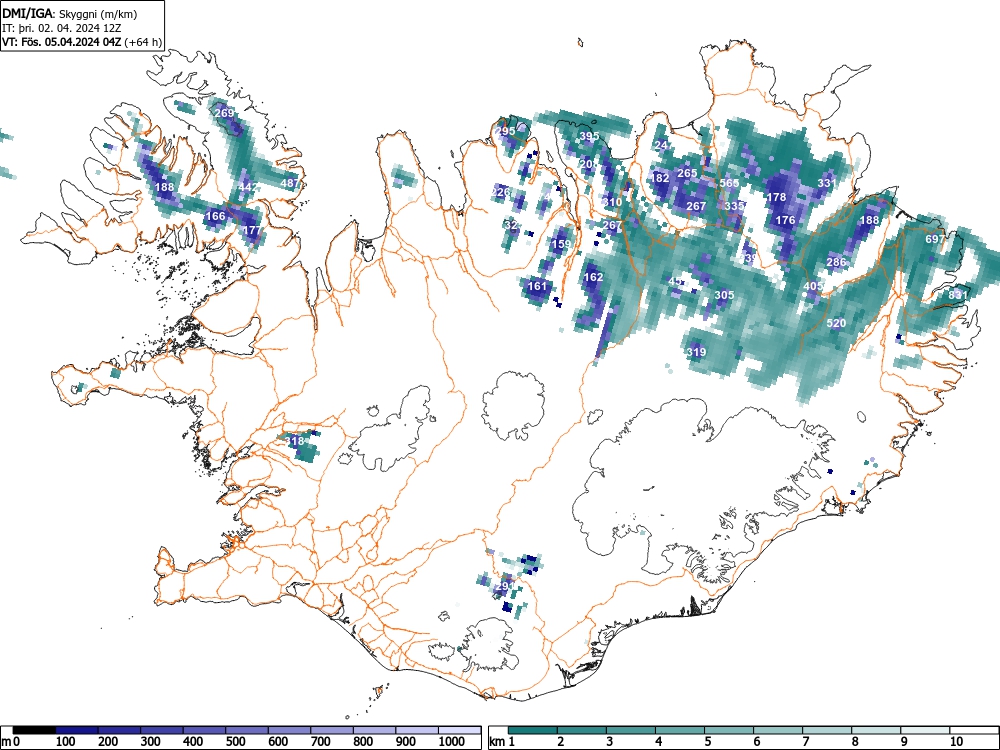Image resolution: width=1000 pixels, height=750 pixels.
Task: Select the visibility value 442
Action: click(248, 187)
